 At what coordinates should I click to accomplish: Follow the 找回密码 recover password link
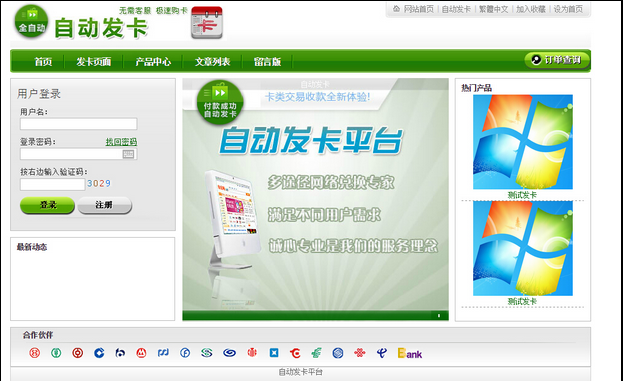tap(121, 142)
